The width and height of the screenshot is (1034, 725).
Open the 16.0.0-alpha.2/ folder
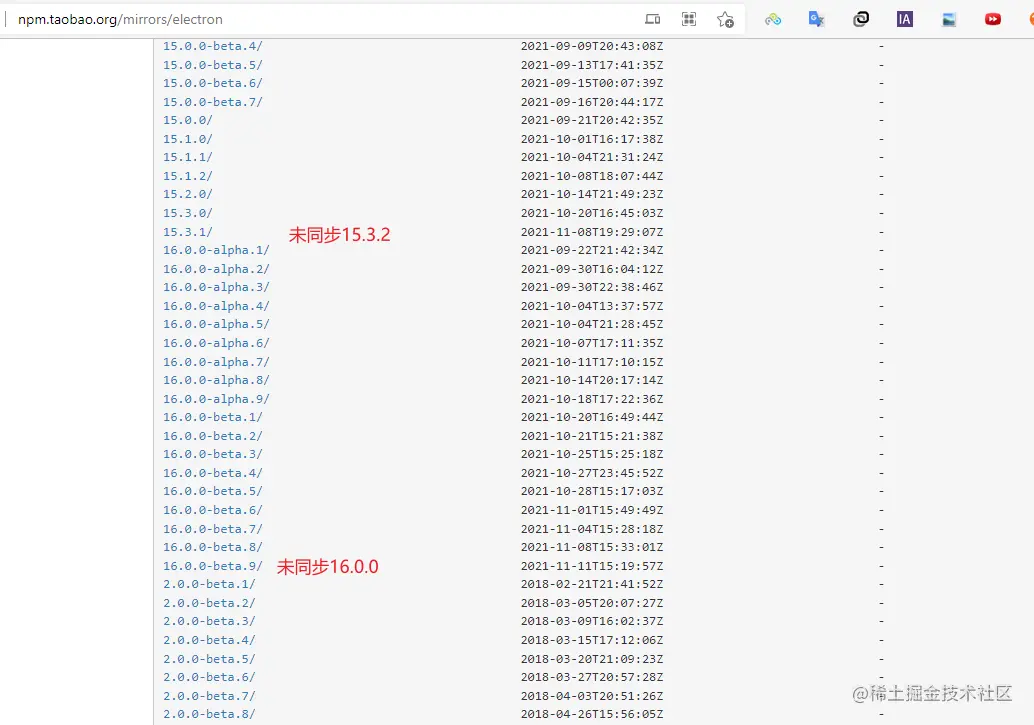(x=216, y=269)
